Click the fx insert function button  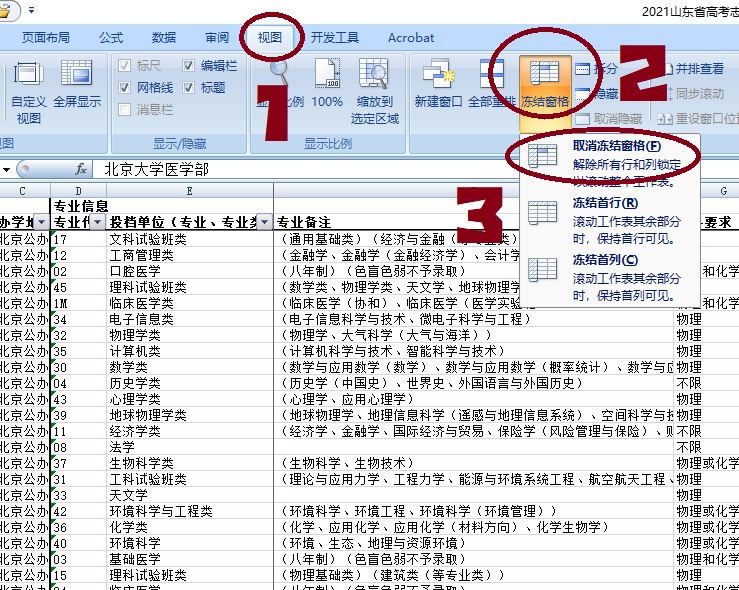tap(81, 169)
